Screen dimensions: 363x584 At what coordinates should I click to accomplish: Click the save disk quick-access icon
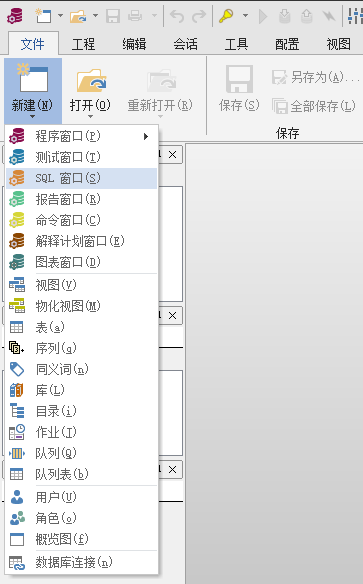[113, 16]
